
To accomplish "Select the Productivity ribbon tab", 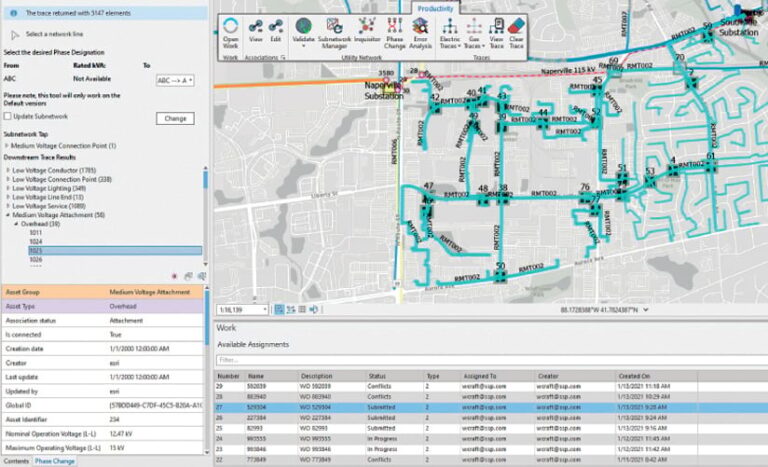I will tap(435, 9).
